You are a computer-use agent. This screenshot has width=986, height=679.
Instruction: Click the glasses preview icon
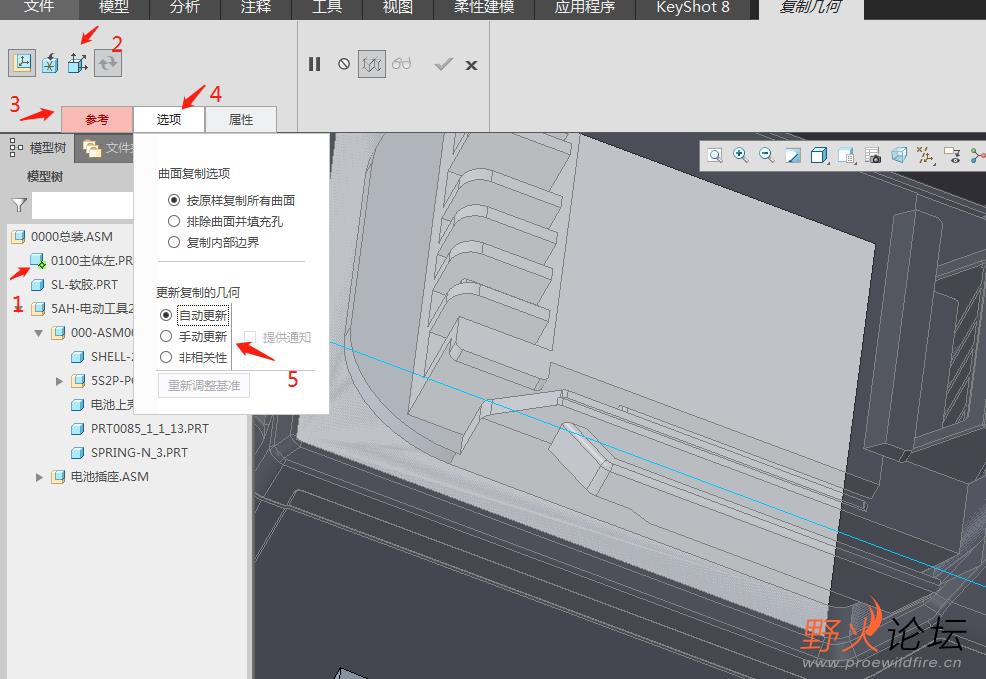[402, 64]
